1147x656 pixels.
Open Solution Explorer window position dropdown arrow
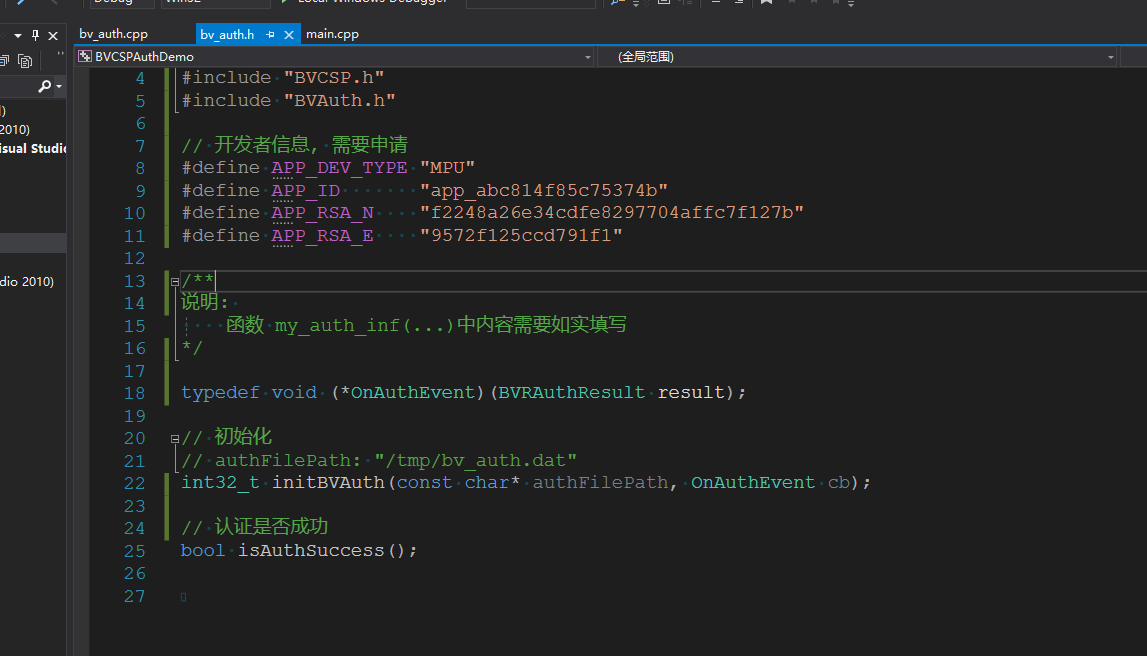point(18,35)
